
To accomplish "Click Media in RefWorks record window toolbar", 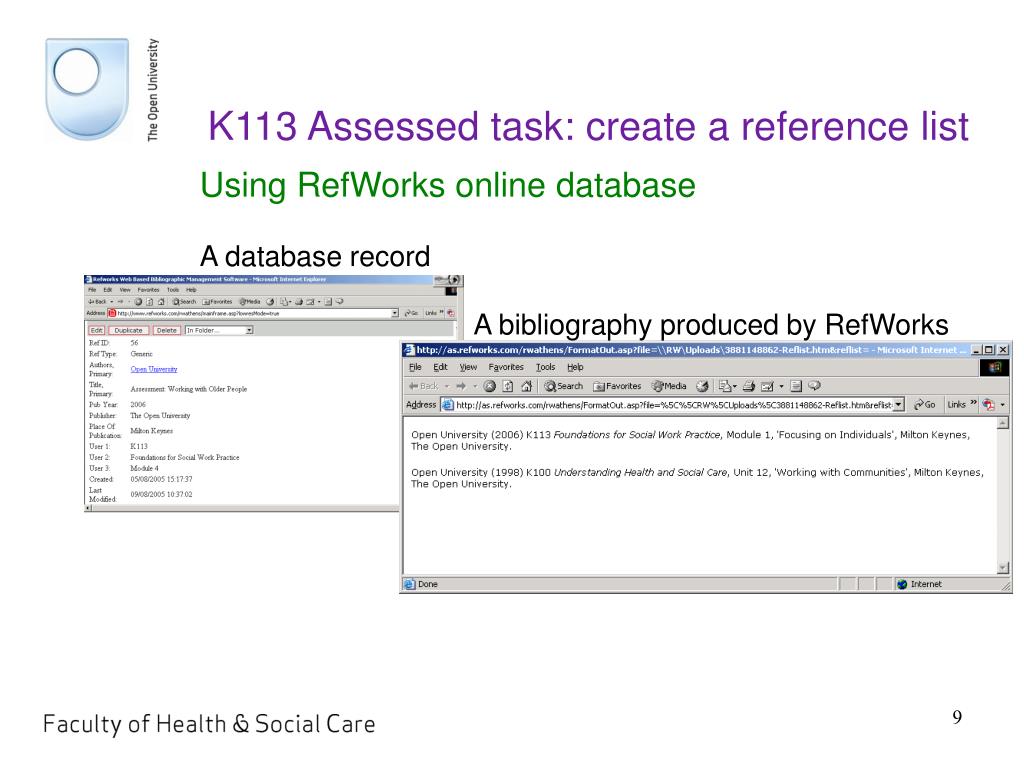I will pyautogui.click(x=250, y=302).
